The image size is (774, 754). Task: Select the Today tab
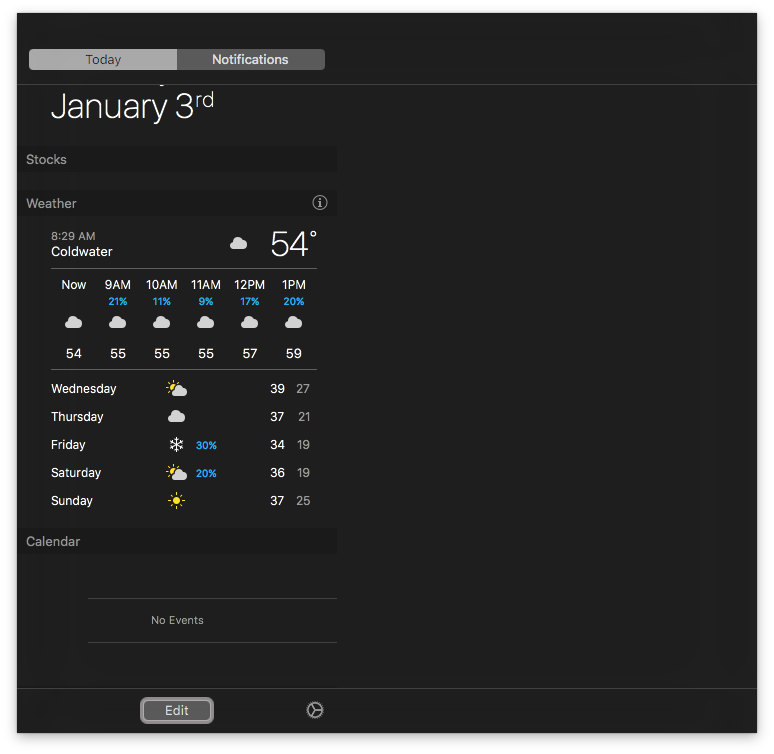click(x=103, y=60)
